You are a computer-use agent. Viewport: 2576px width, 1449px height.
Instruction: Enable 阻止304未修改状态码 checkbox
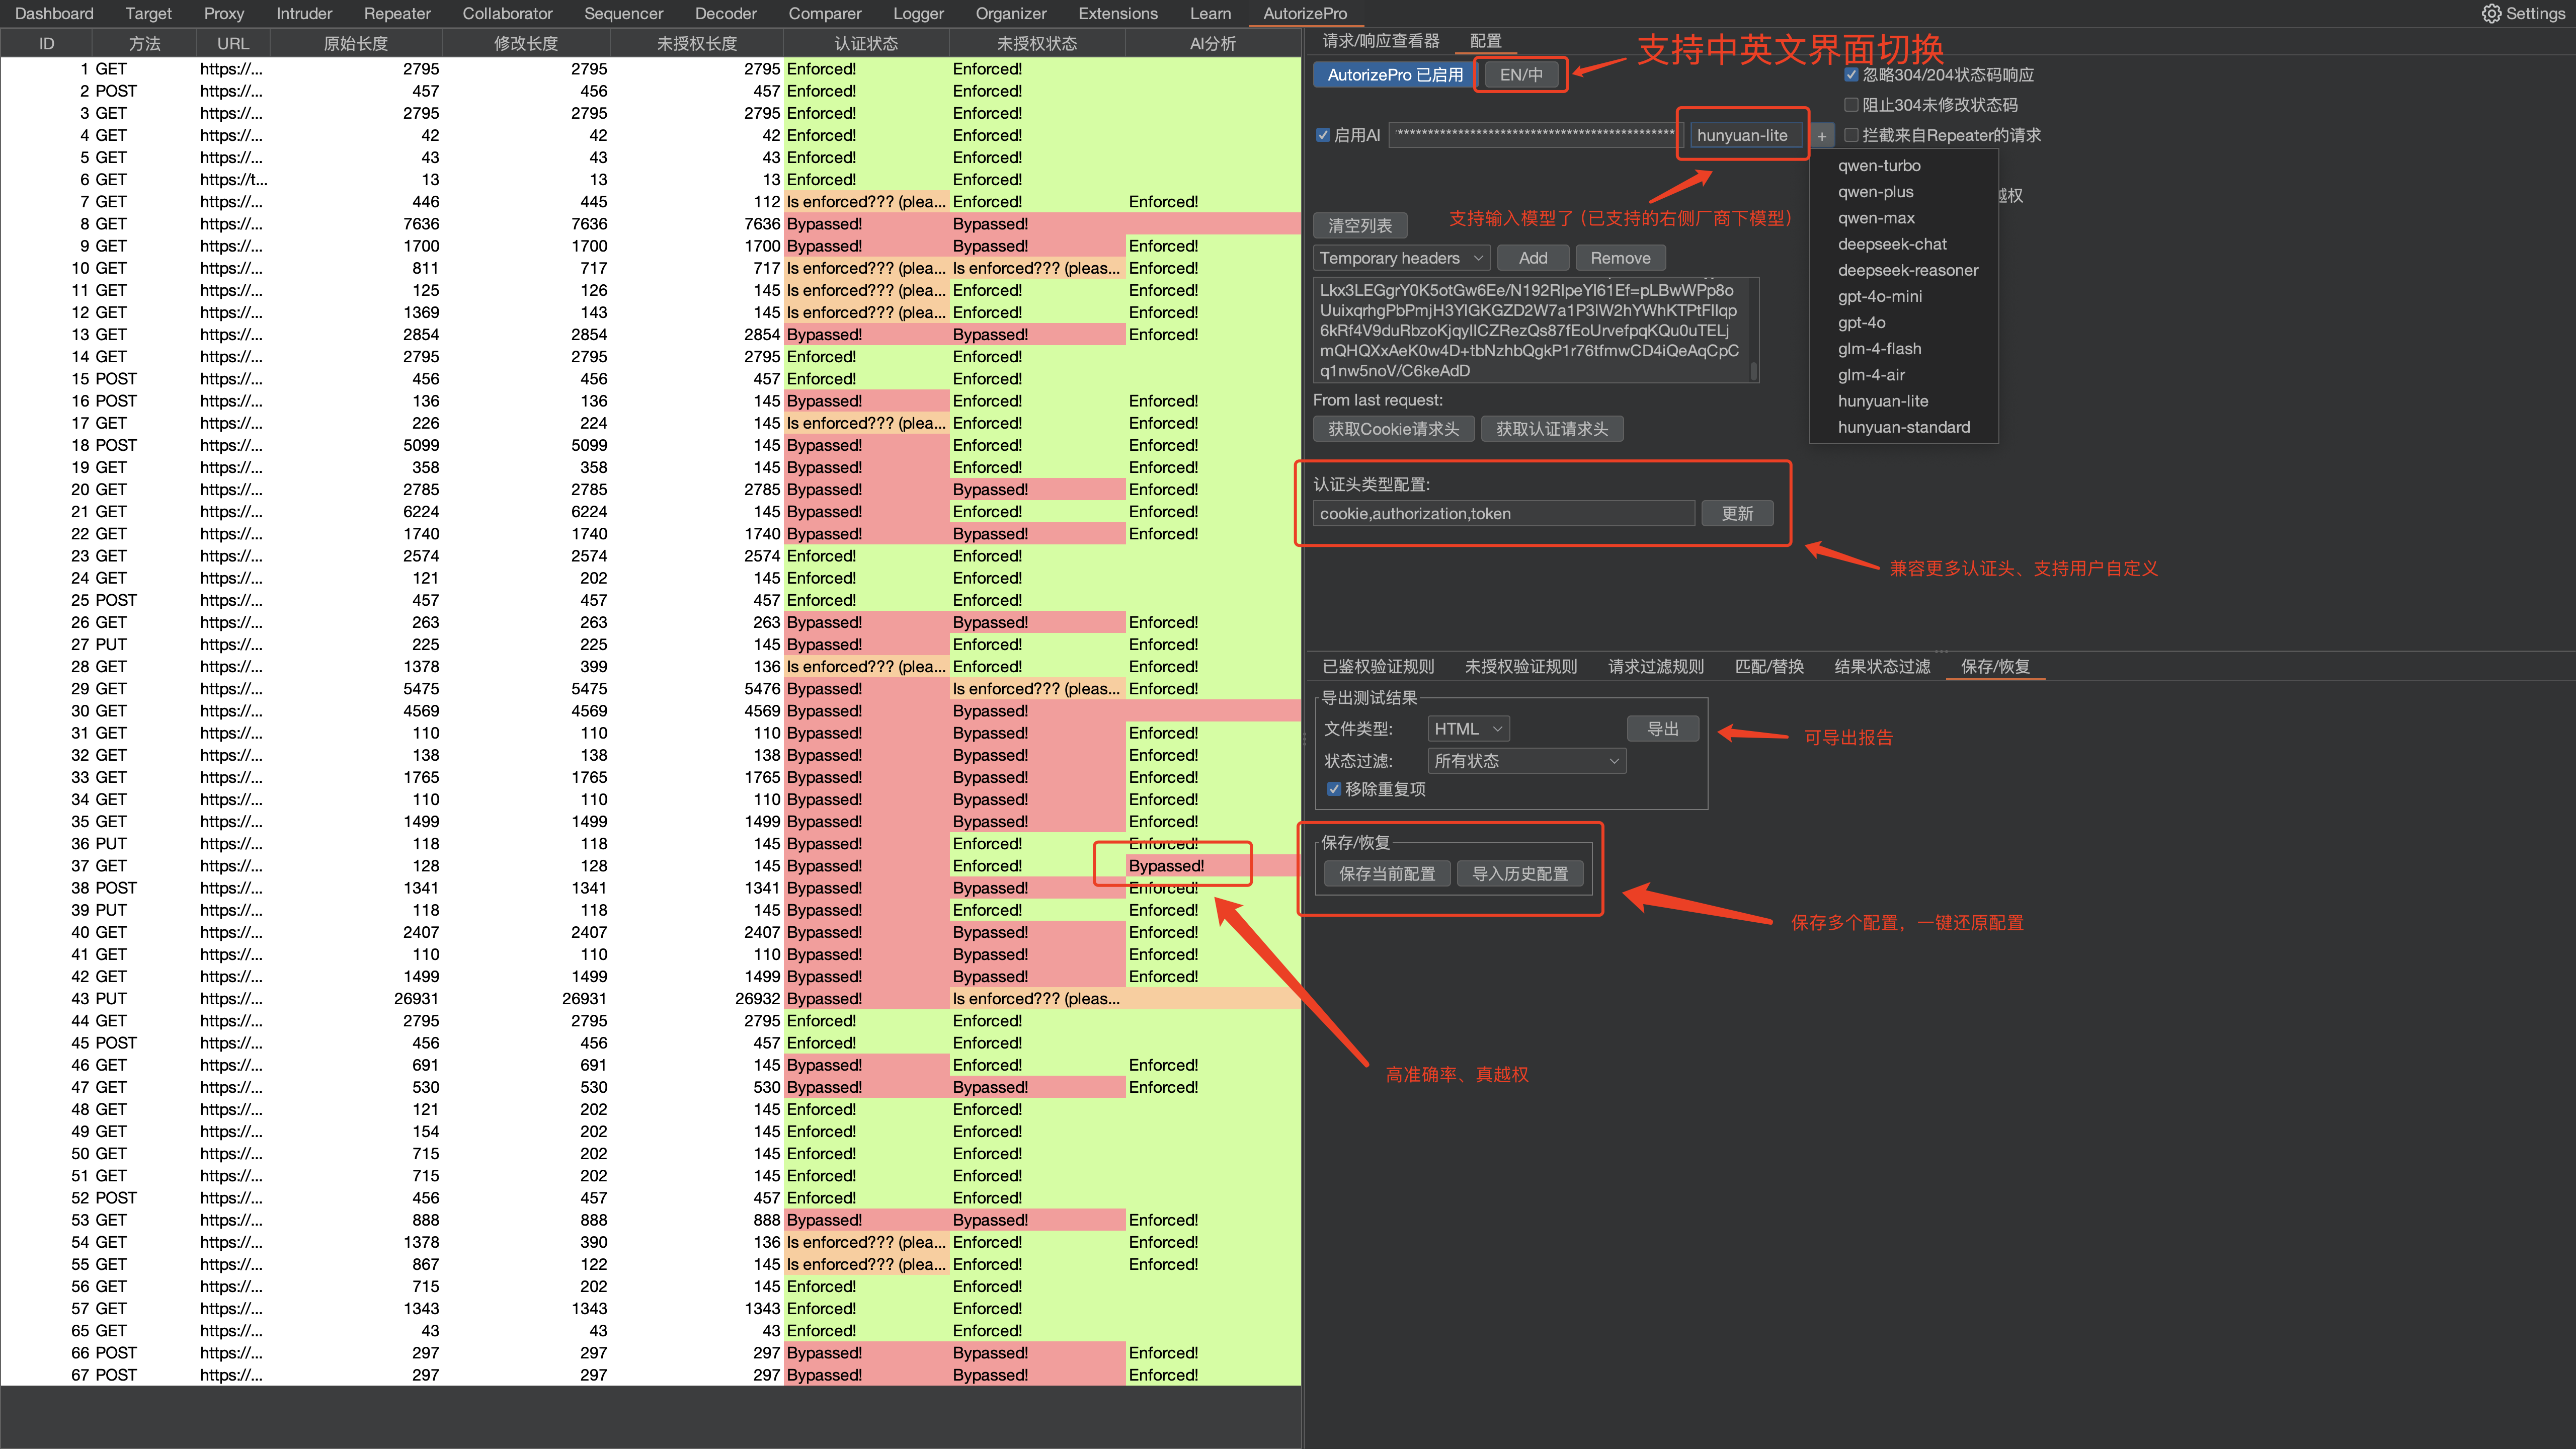coord(1851,105)
